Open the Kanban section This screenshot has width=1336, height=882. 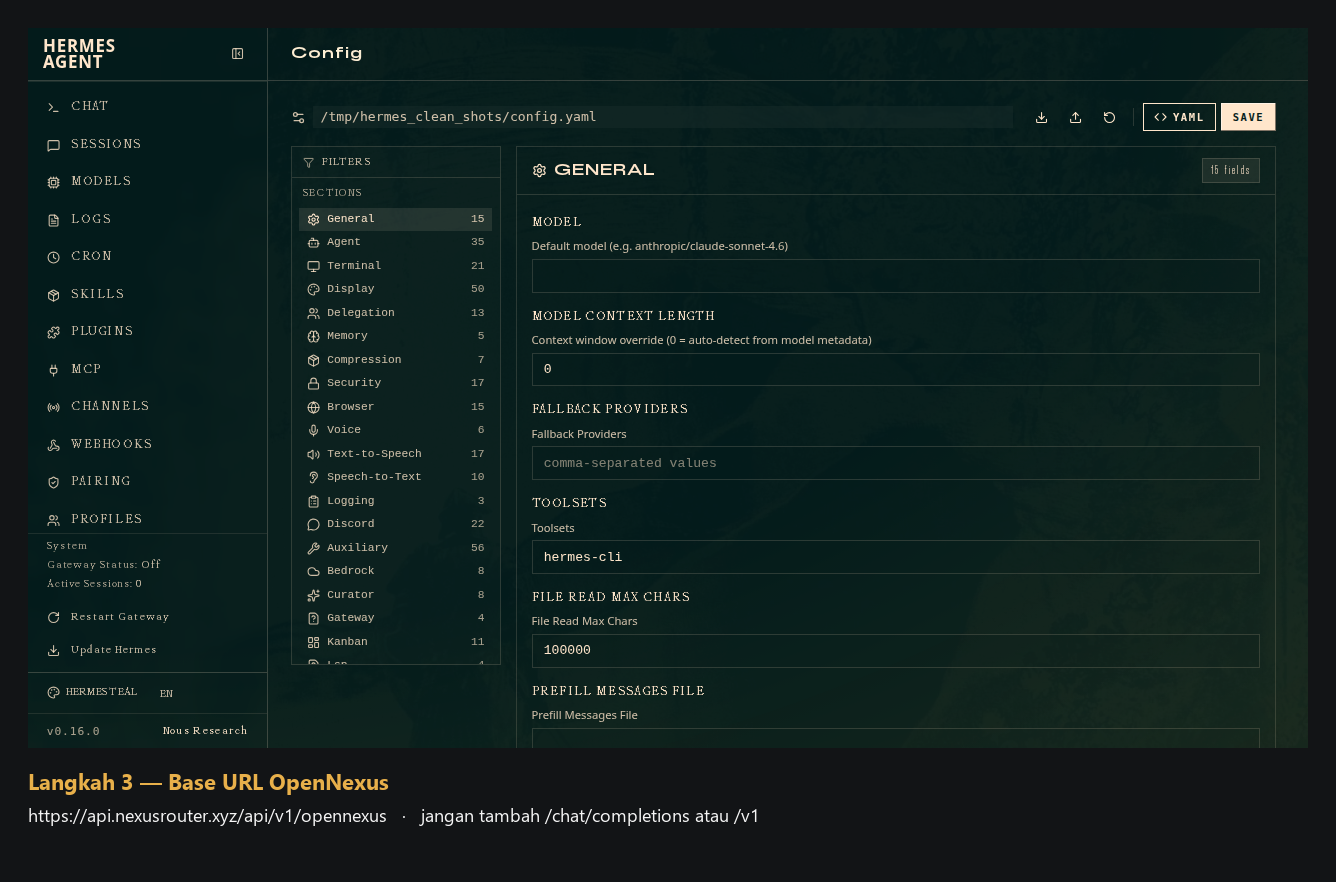[395, 642]
